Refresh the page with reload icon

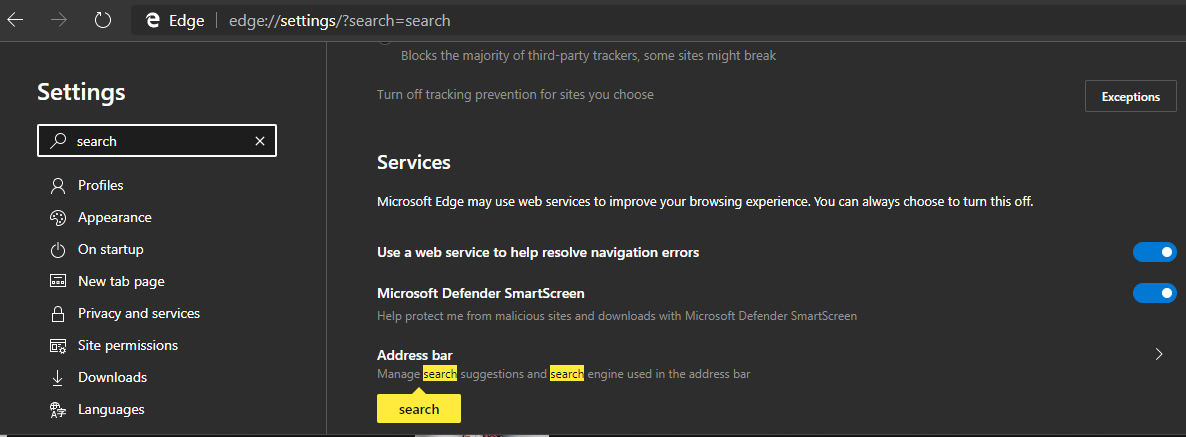coord(102,20)
